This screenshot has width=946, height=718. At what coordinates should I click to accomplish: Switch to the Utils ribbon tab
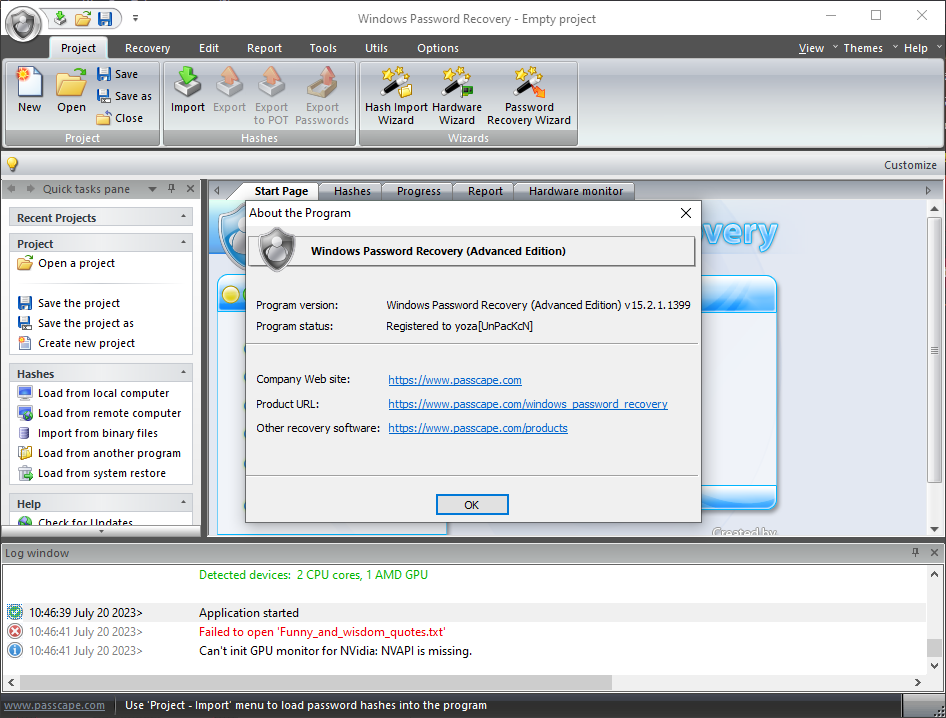376,48
